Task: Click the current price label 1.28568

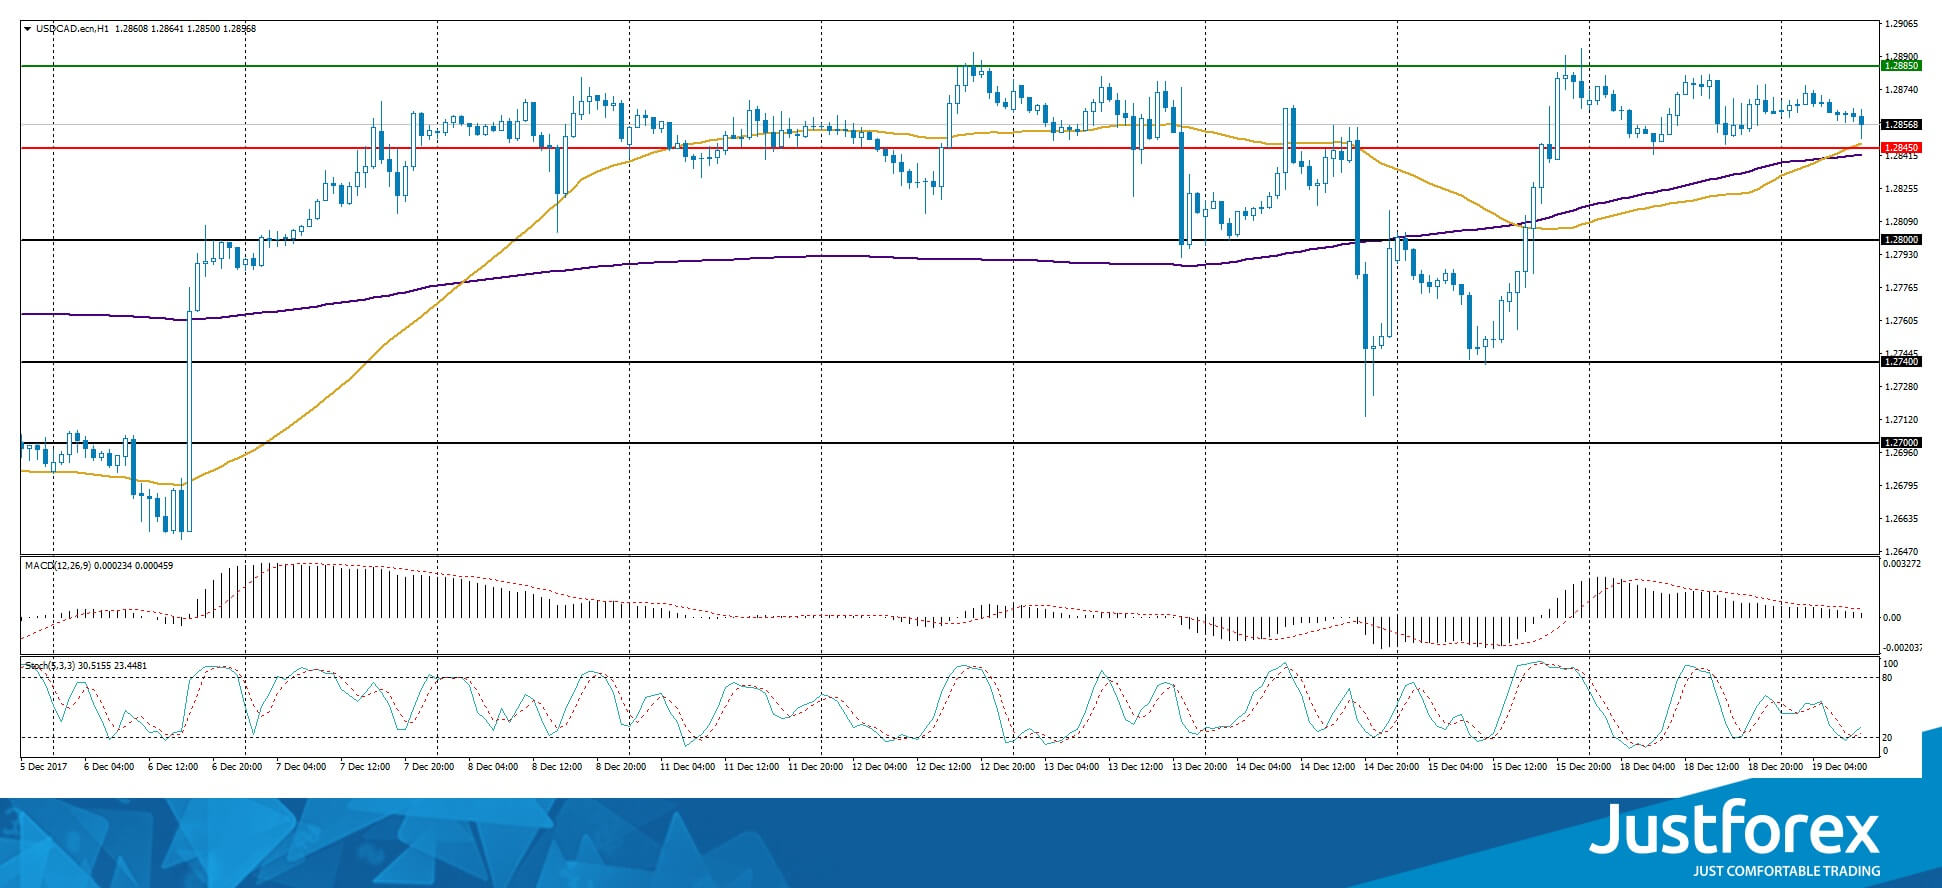Action: (x=1901, y=125)
